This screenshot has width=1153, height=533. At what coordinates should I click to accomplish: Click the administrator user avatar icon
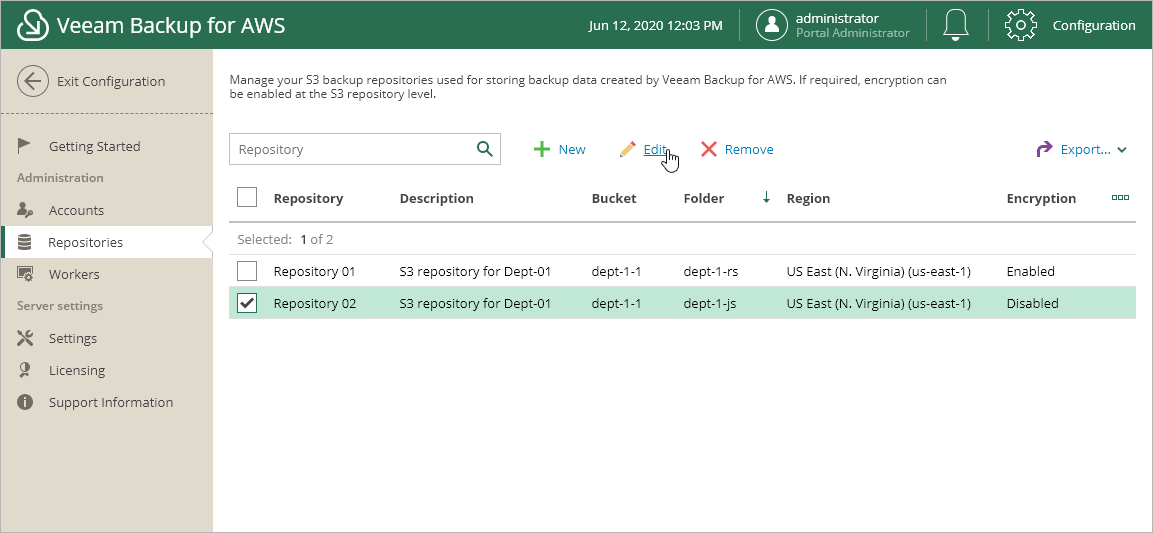click(772, 25)
